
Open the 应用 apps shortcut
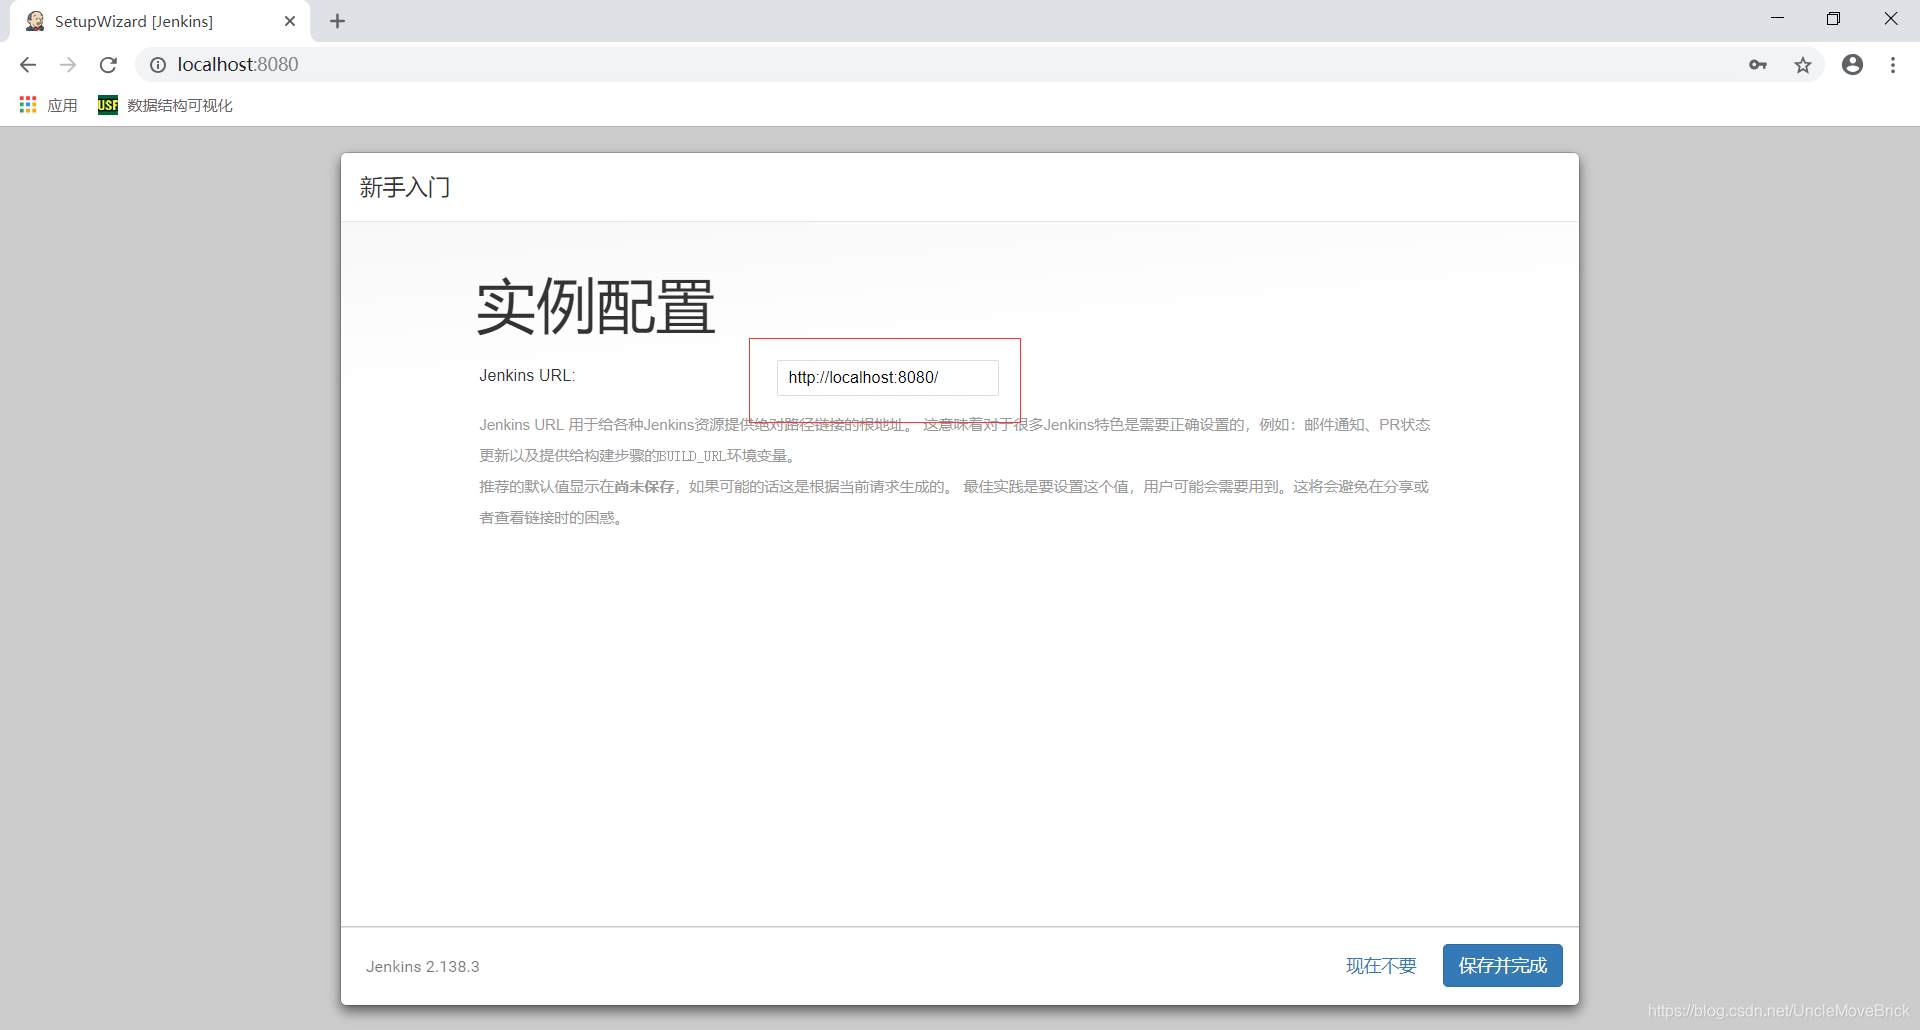48,105
